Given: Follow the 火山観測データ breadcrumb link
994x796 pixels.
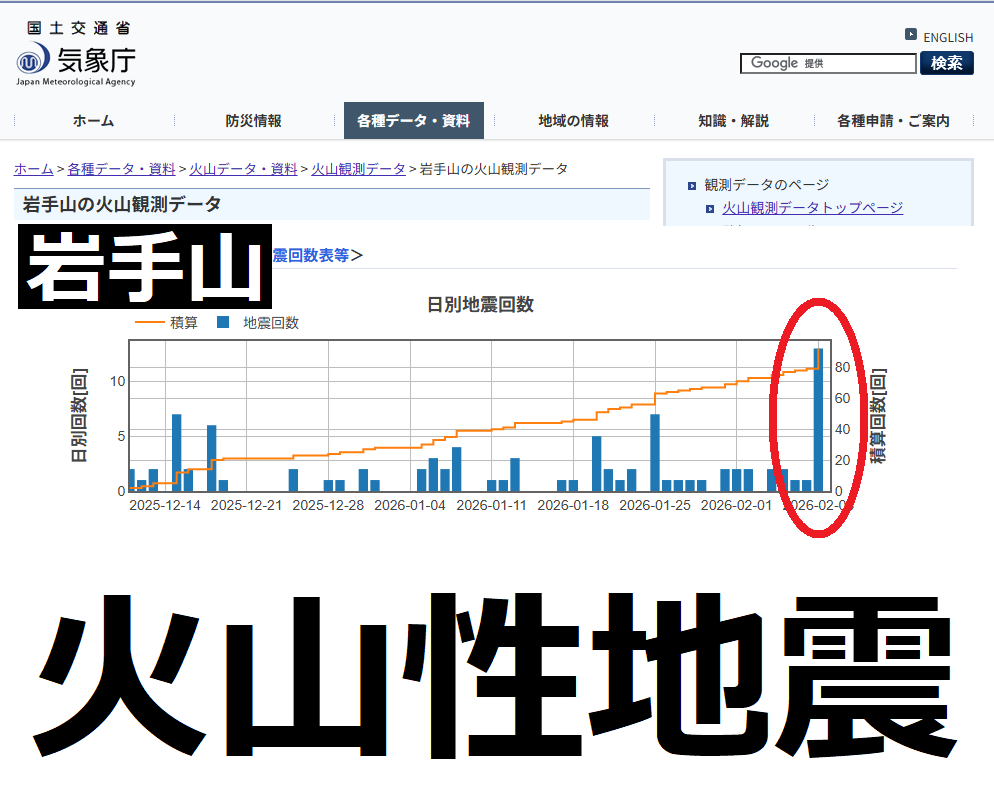Looking at the screenshot, I should coord(358,169).
